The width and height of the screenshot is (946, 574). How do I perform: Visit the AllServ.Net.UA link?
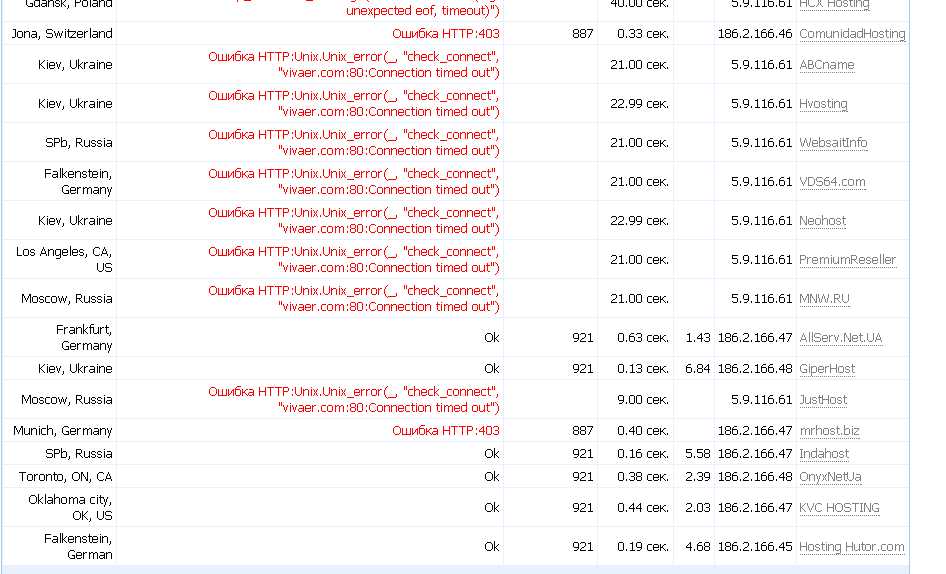(x=840, y=338)
